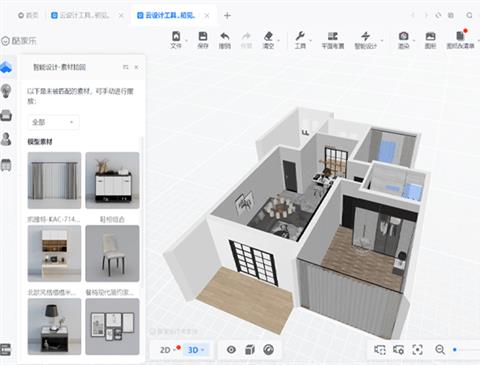Click the fit-to-view focus icon
The image size is (480, 365).
click(417, 350)
